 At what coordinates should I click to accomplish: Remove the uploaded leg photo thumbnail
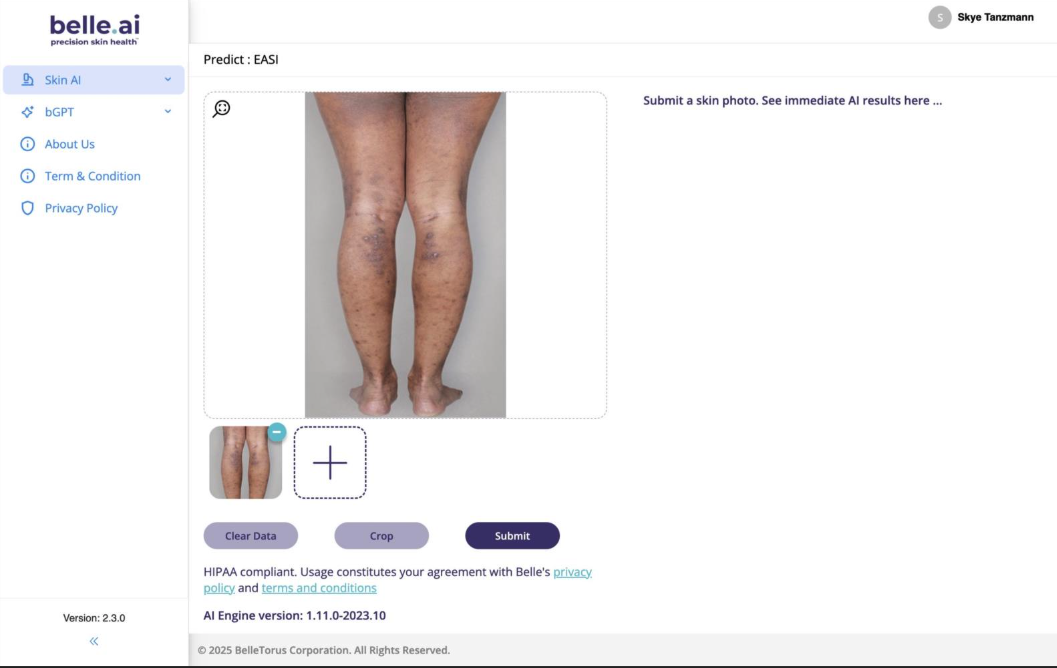(276, 432)
